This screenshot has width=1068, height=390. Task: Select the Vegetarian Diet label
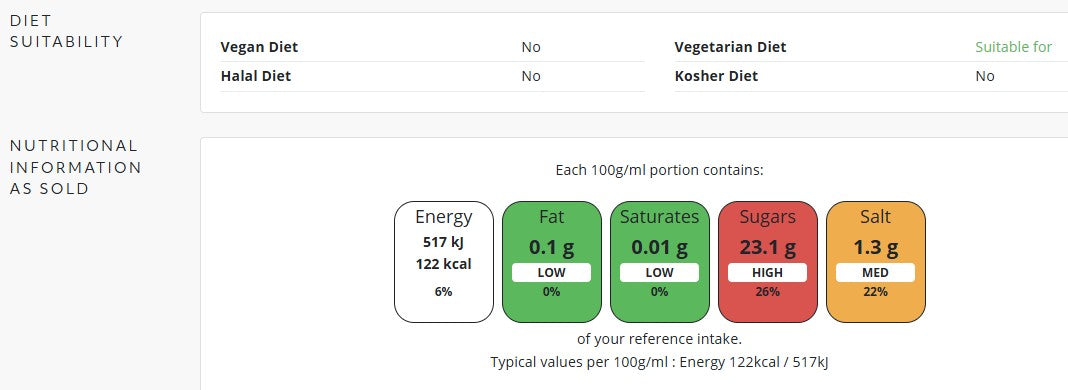730,47
